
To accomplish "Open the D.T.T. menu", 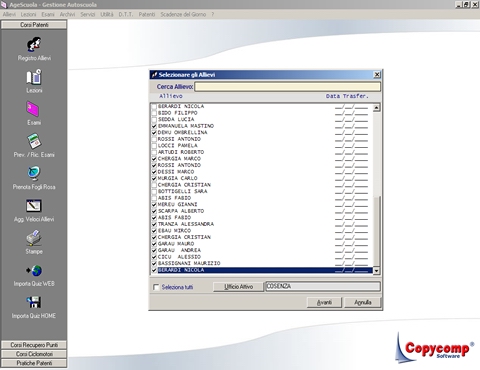I will click(x=126, y=14).
